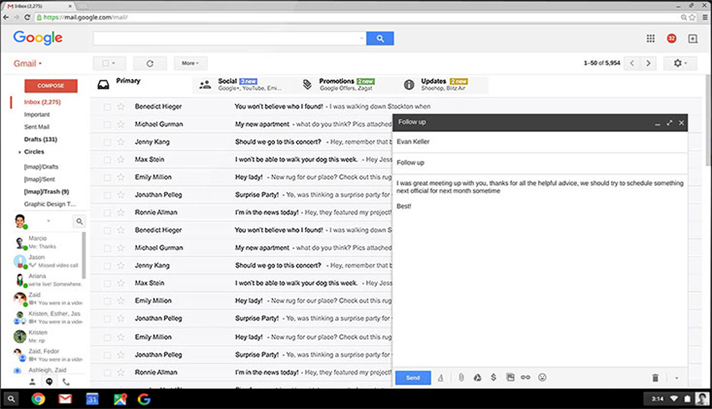Click the blue search button
This screenshot has height=409, width=712.
pyautogui.click(x=380, y=39)
